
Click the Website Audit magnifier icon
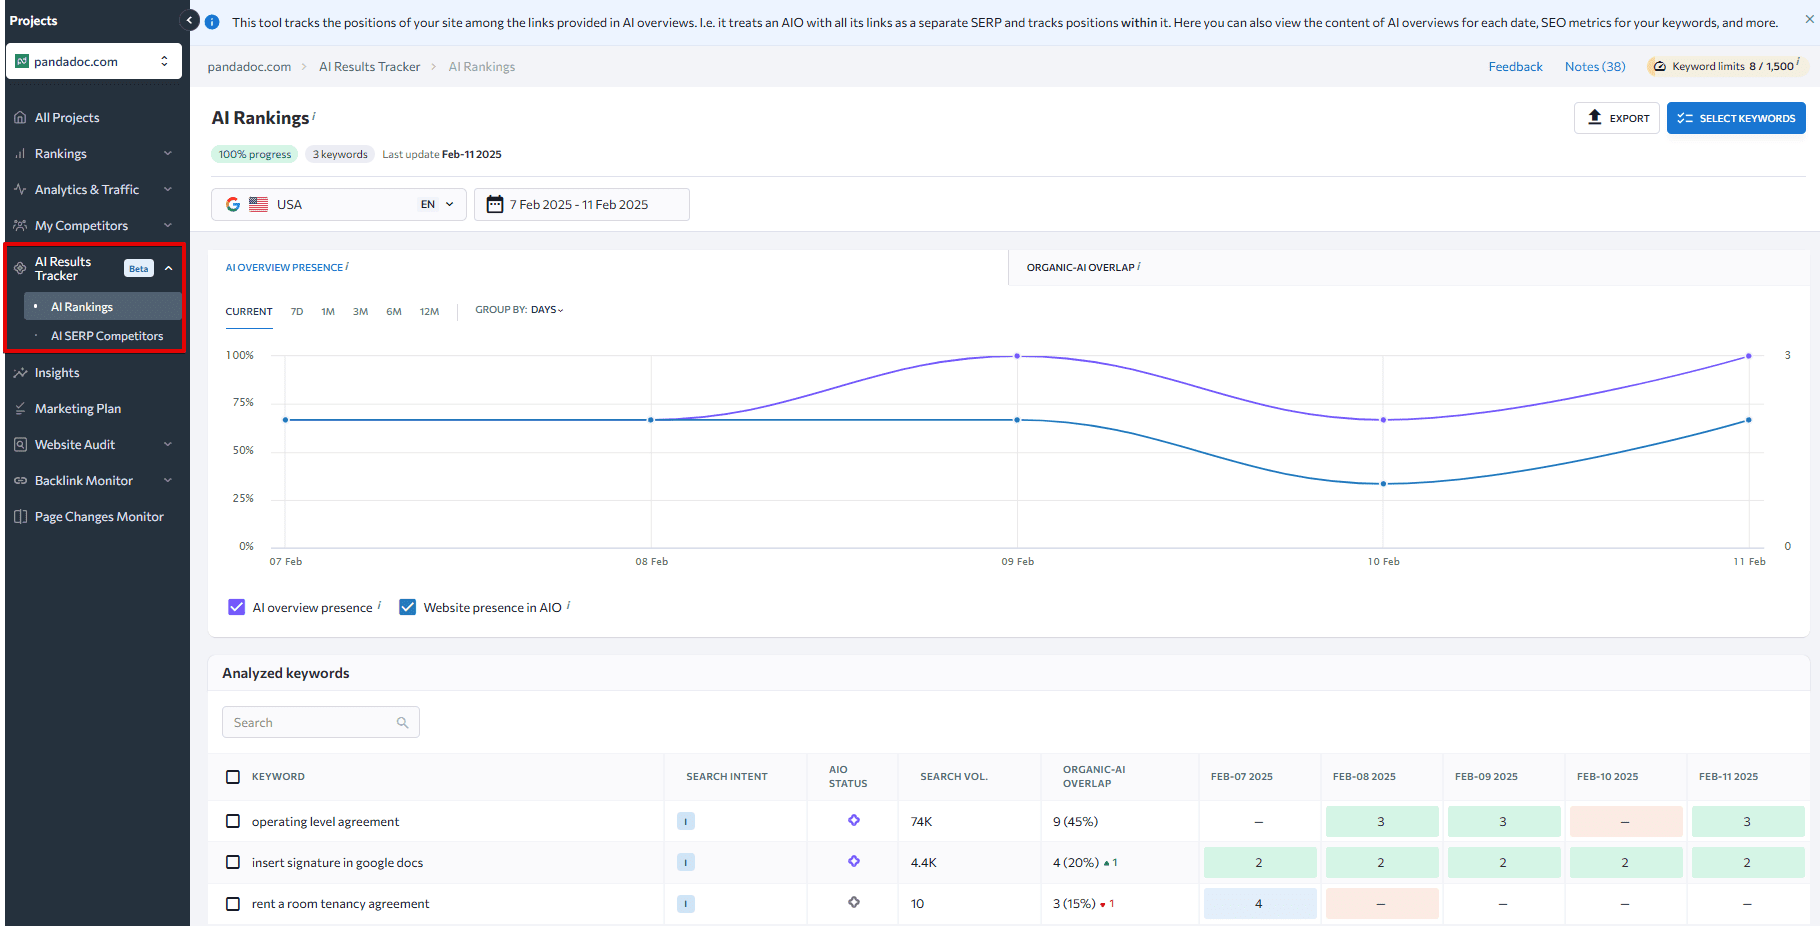pyautogui.click(x=20, y=445)
